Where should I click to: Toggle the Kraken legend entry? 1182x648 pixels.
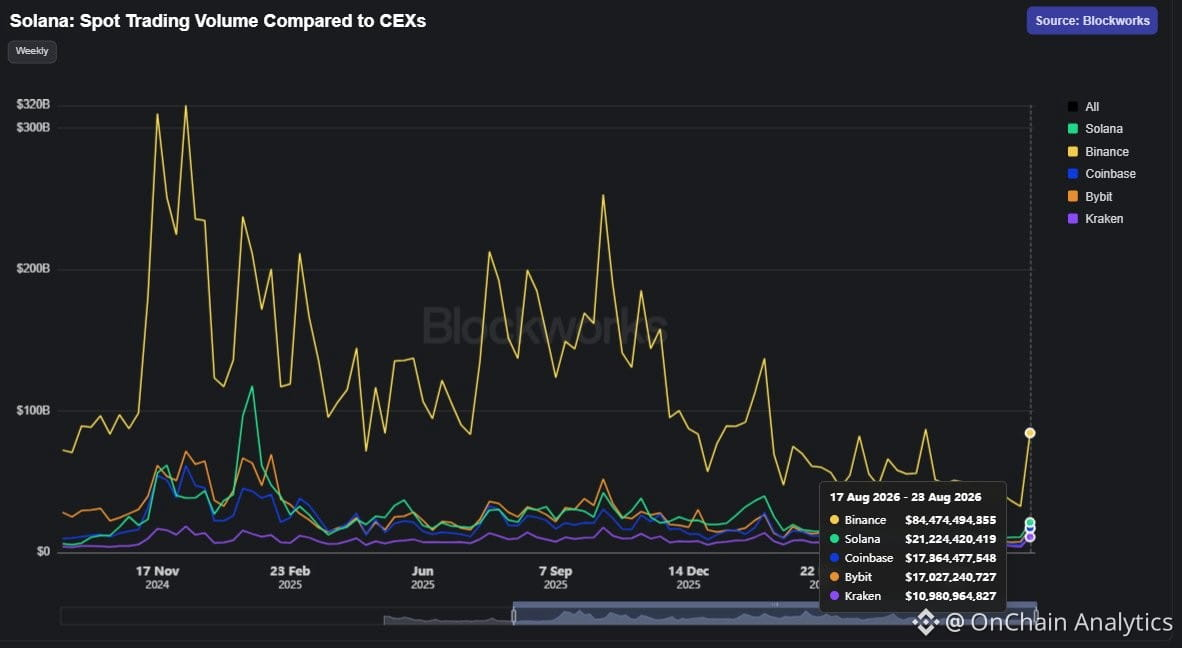[1095, 219]
